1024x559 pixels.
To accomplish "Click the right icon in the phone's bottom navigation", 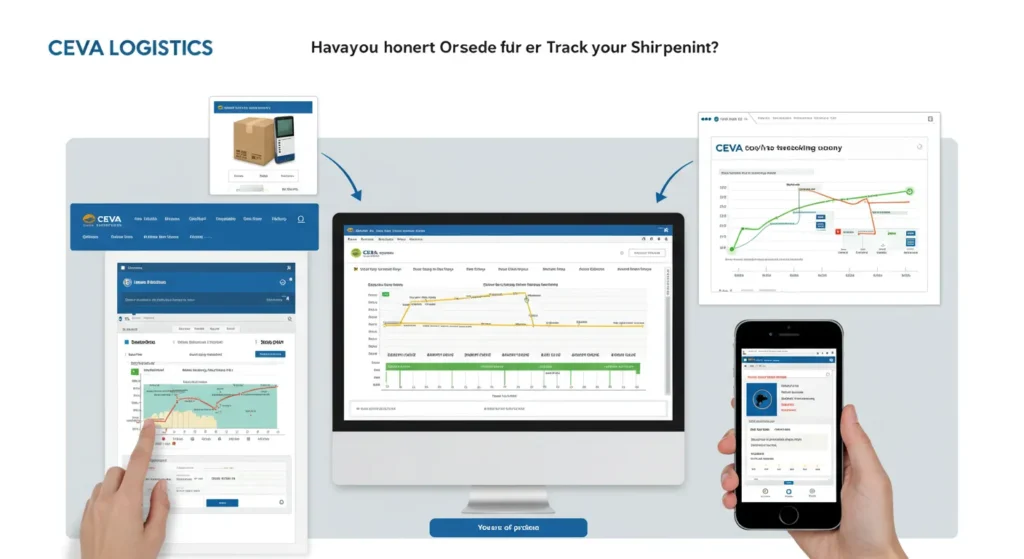I will tap(812, 492).
